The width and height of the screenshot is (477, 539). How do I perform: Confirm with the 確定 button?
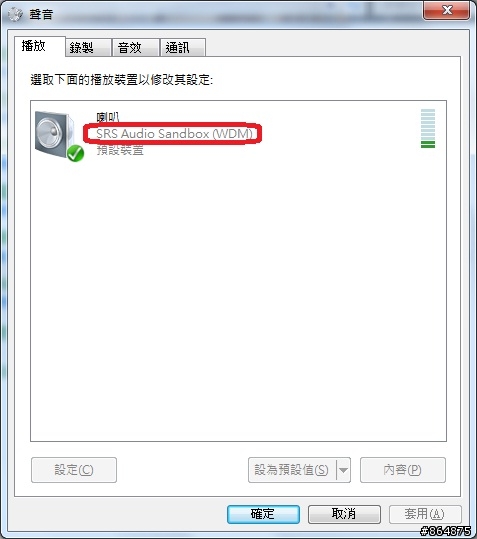pos(263,514)
